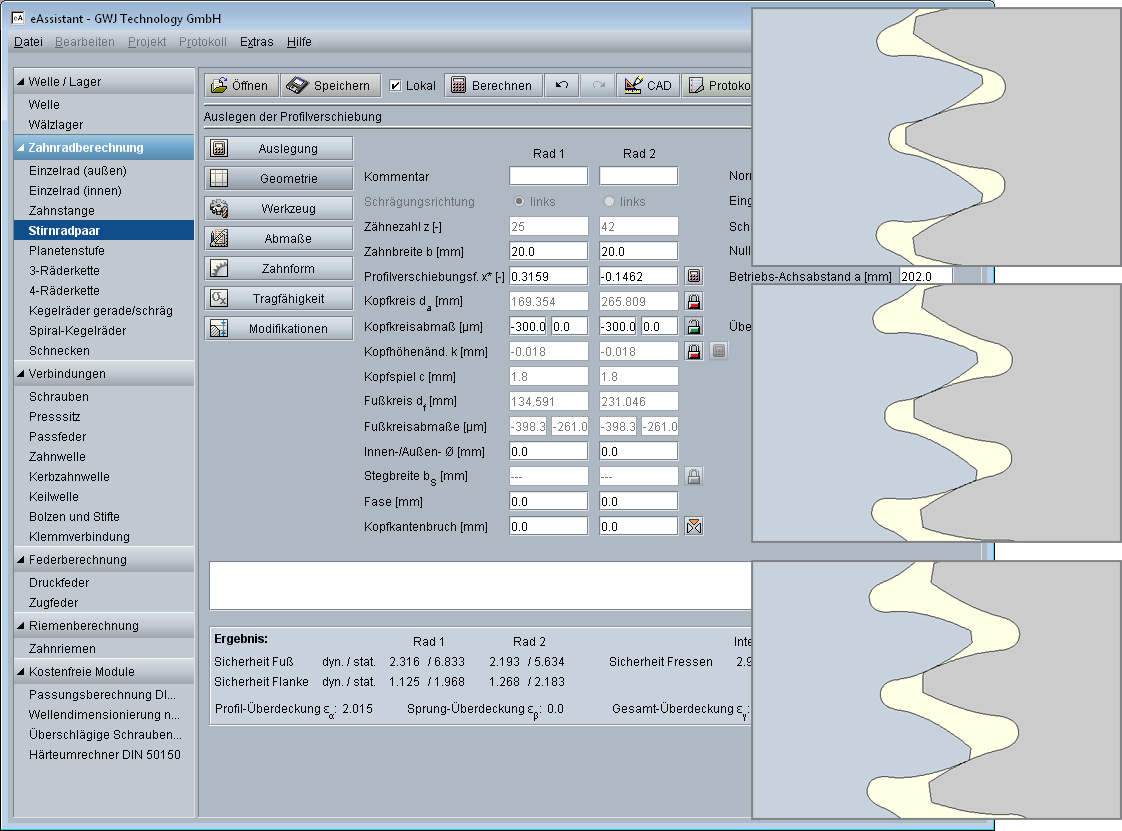
Task: Select Rad 2 links radio button
Action: (x=610, y=202)
